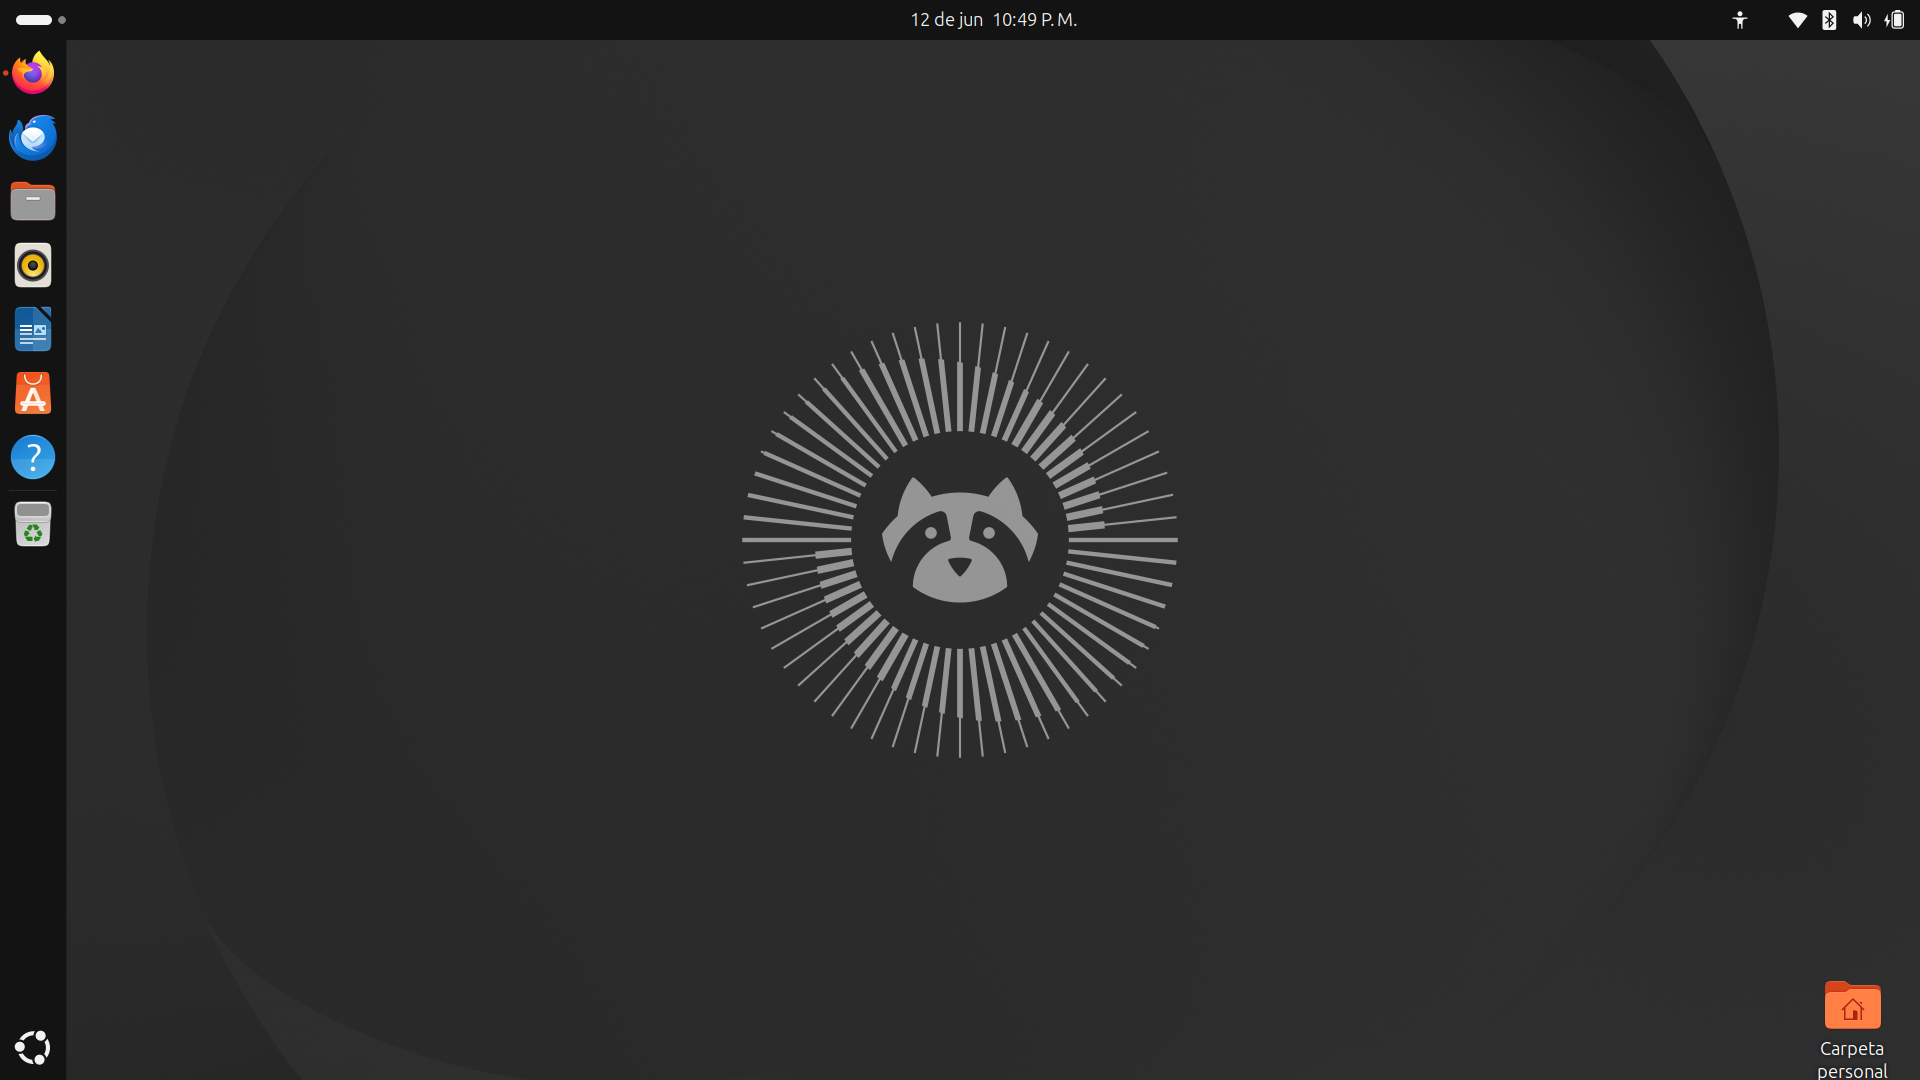Click the Wi-Fi status icon
Image resolution: width=1920 pixels, height=1080 pixels.
click(x=1797, y=20)
